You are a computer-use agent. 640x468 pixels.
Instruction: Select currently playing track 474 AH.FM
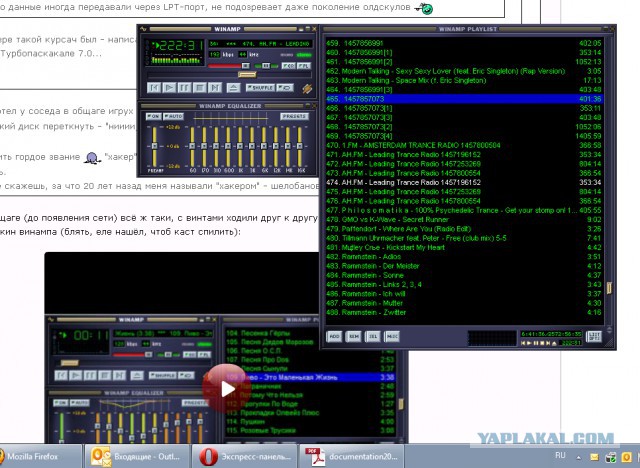pyautogui.click(x=464, y=182)
